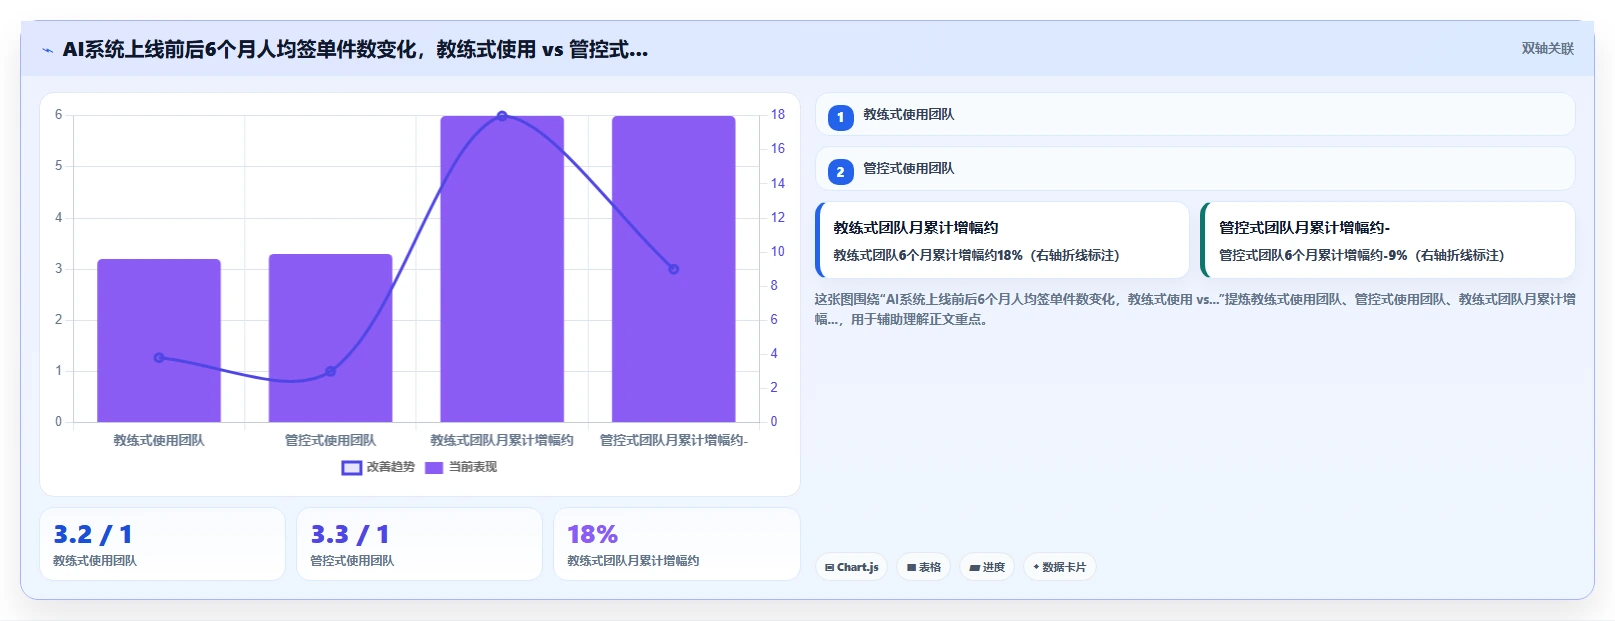
Task: Click the 18% stat card
Action: click(677, 544)
